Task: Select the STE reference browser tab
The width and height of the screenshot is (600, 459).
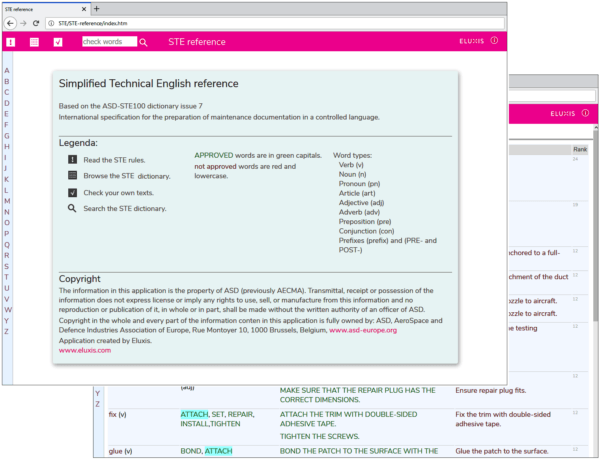Action: click(x=45, y=9)
